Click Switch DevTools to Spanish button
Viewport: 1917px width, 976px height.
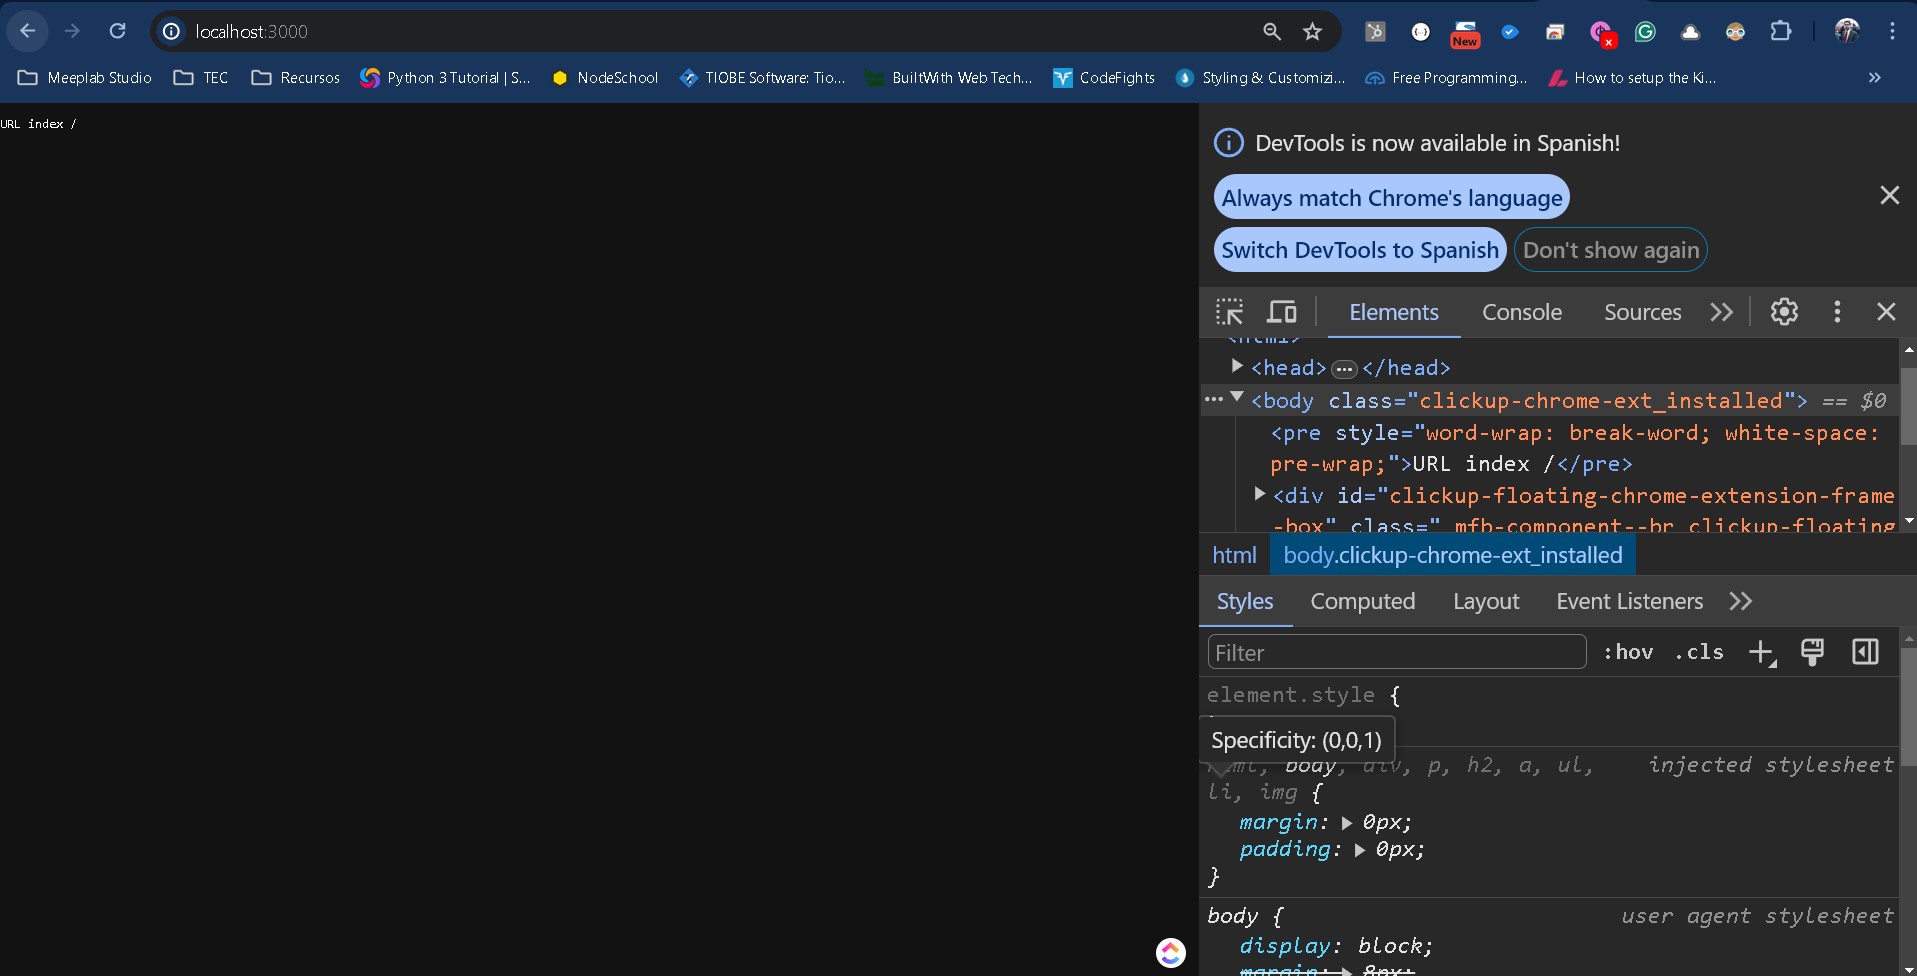(x=1360, y=250)
